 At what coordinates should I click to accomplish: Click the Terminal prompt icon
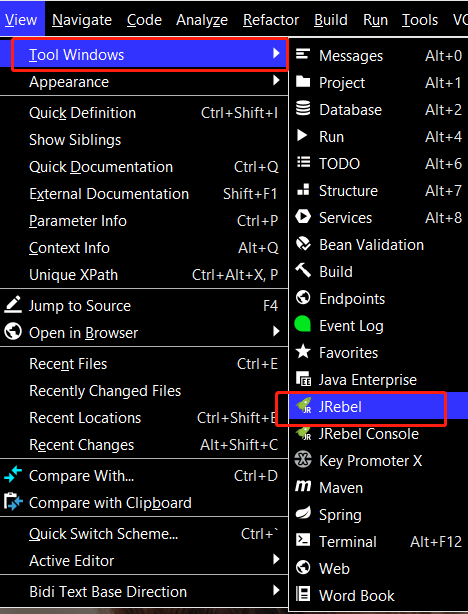click(303, 540)
